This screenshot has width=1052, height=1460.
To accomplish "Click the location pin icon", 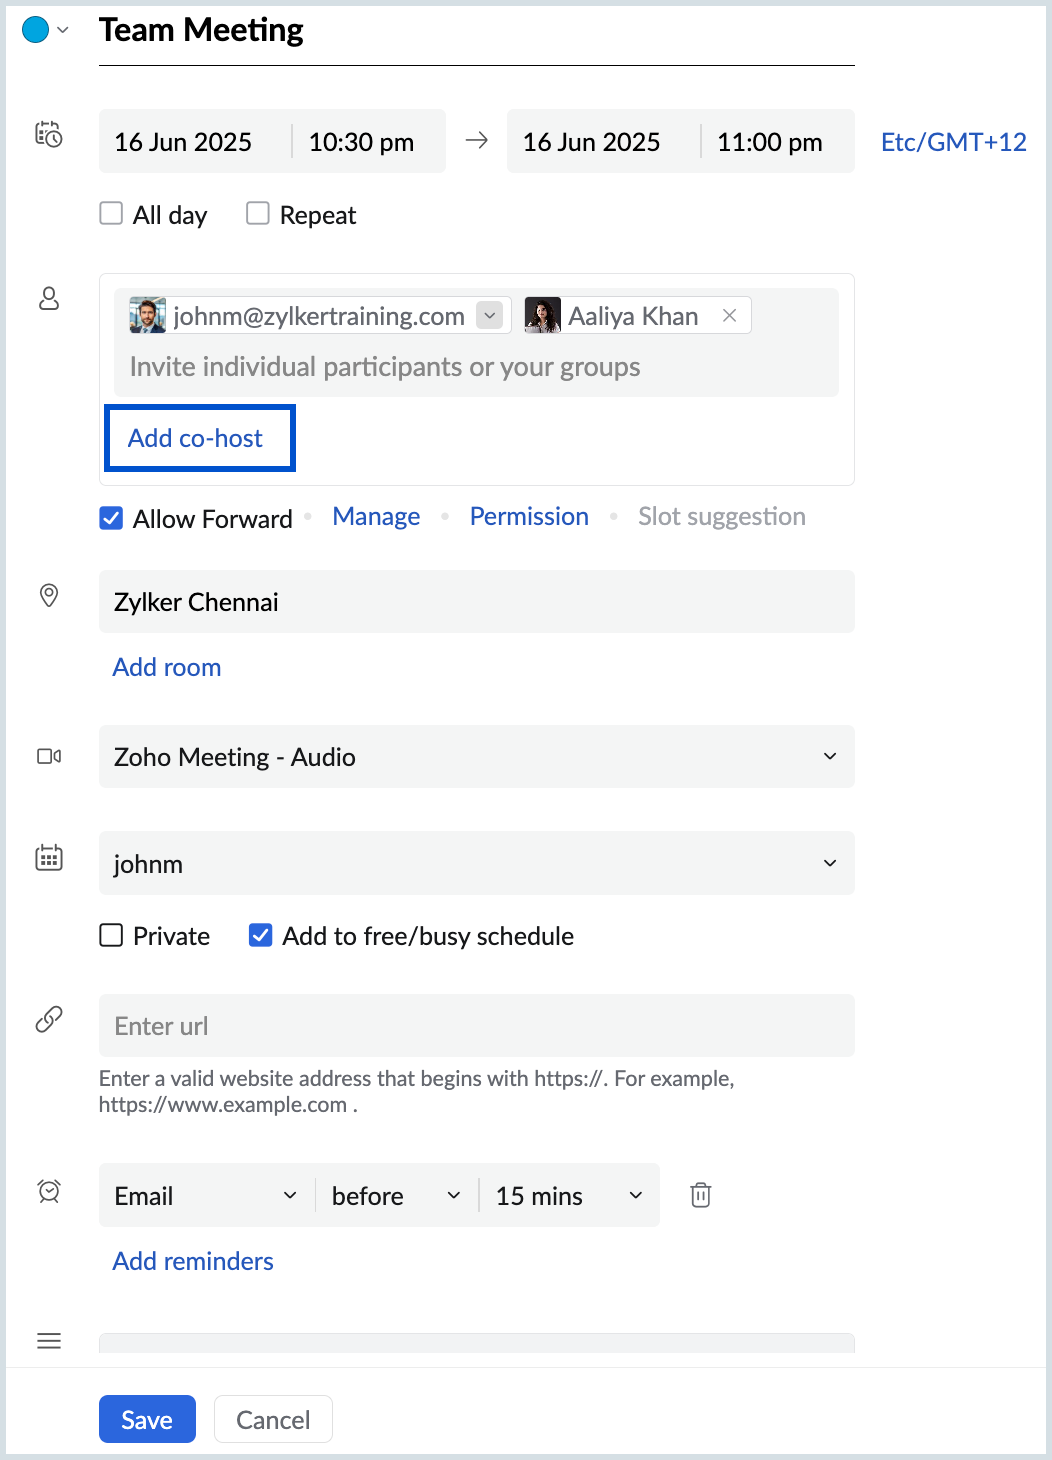I will tap(49, 596).
